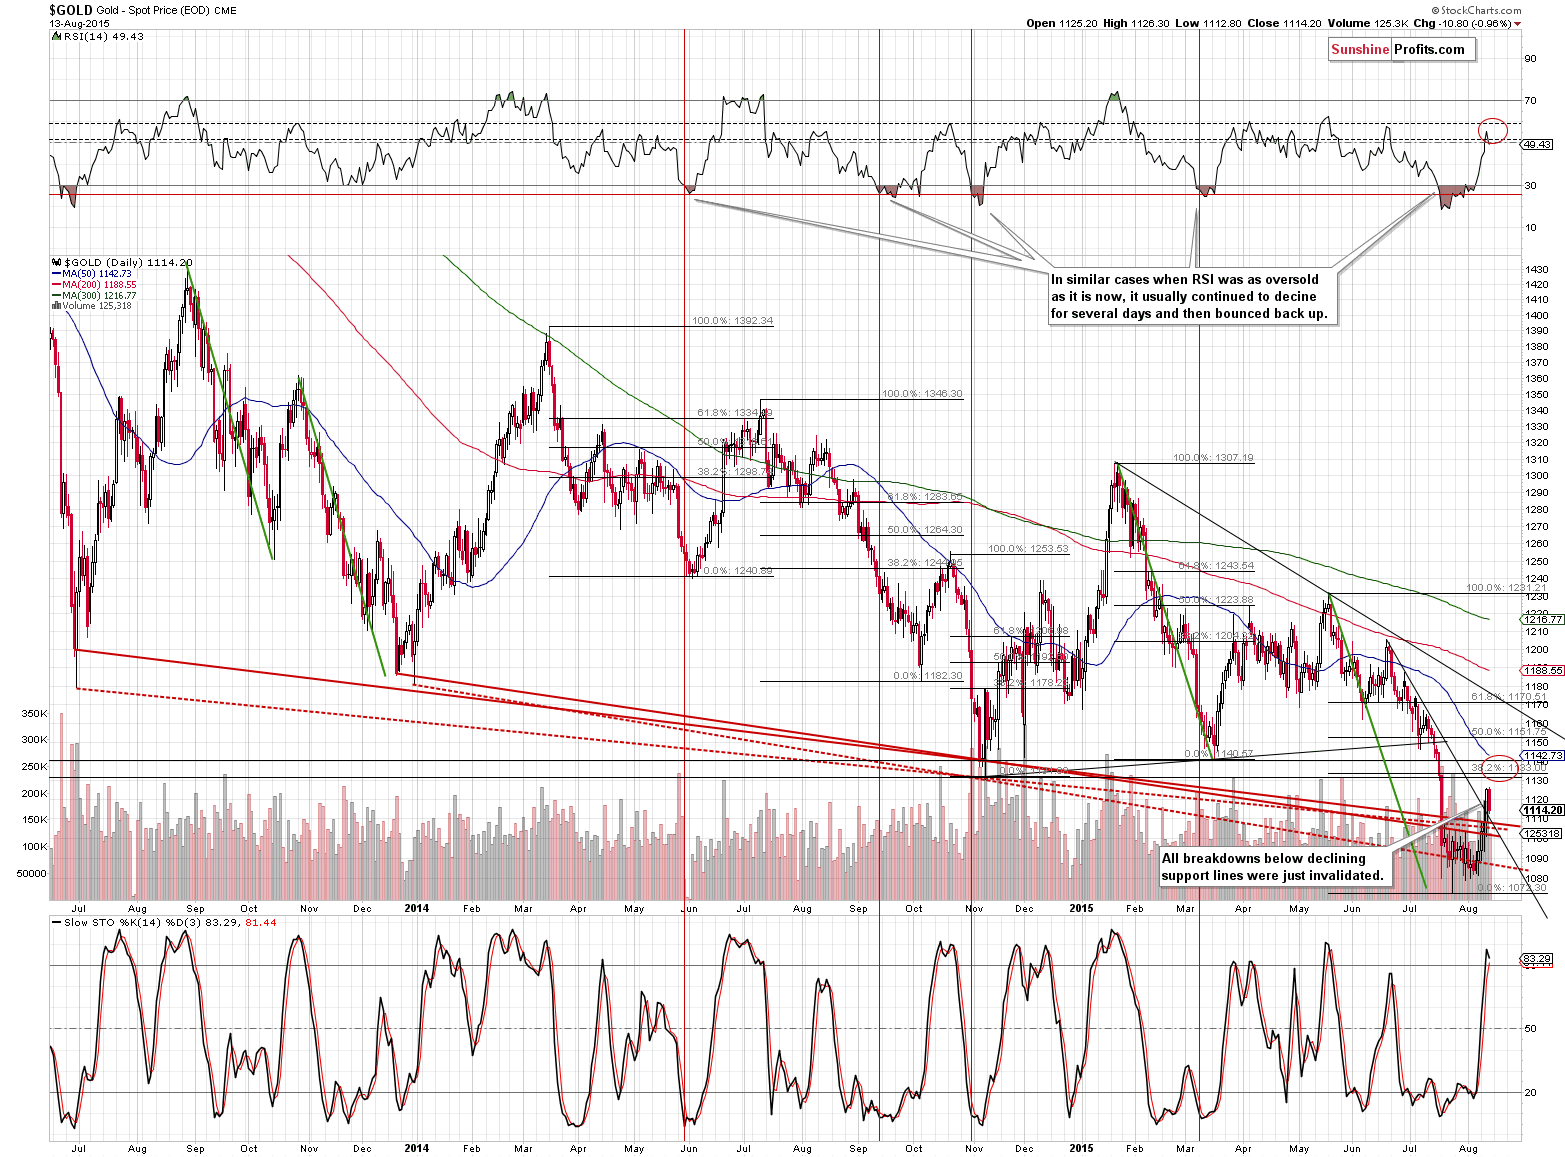This screenshot has width=1565, height=1157.
Task: Click the © StockCharts.com credit text
Action: [1474, 9]
